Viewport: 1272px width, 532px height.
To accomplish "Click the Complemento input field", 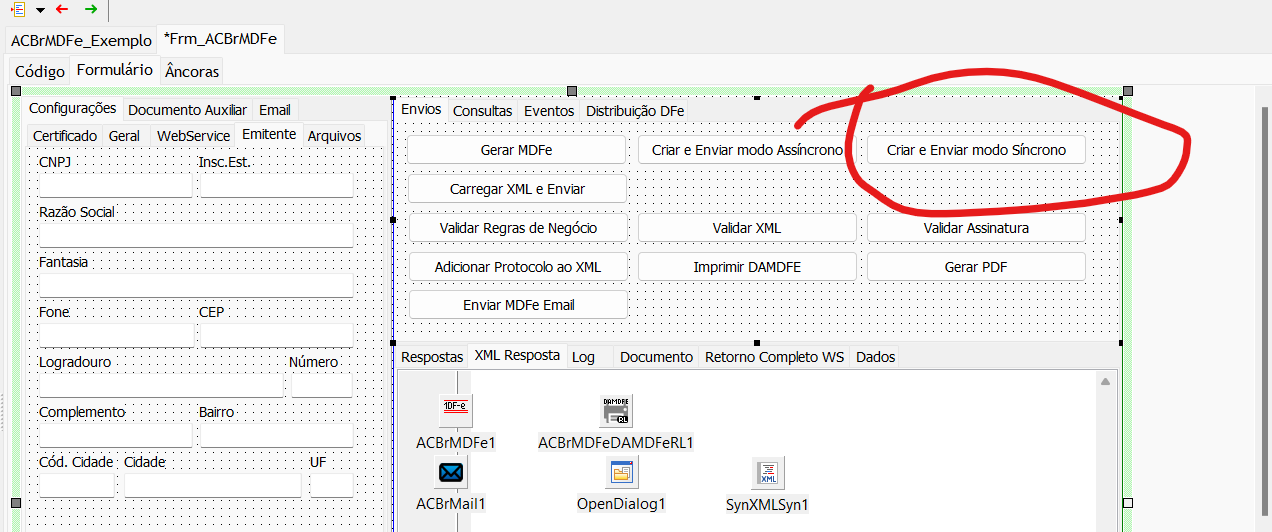I will 115,435.
